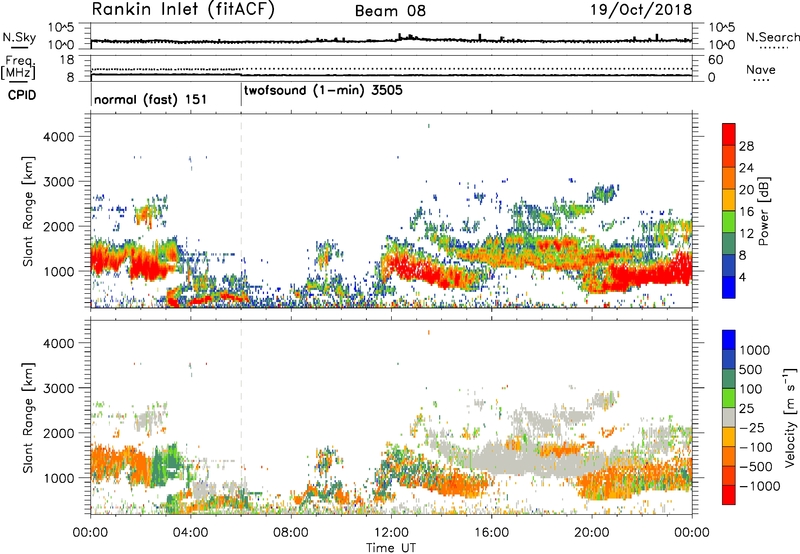Click the '18' frequency axis tick

click(67, 60)
